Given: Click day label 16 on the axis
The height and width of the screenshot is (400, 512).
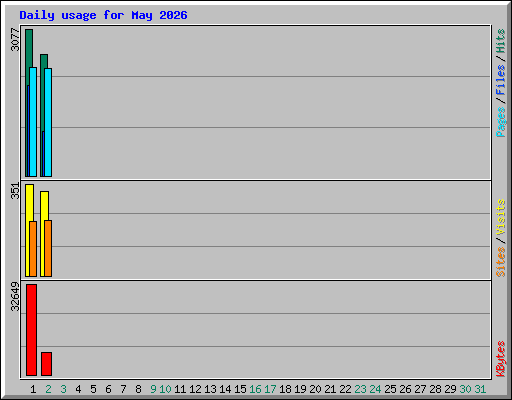Looking at the screenshot, I should click(x=255, y=389).
